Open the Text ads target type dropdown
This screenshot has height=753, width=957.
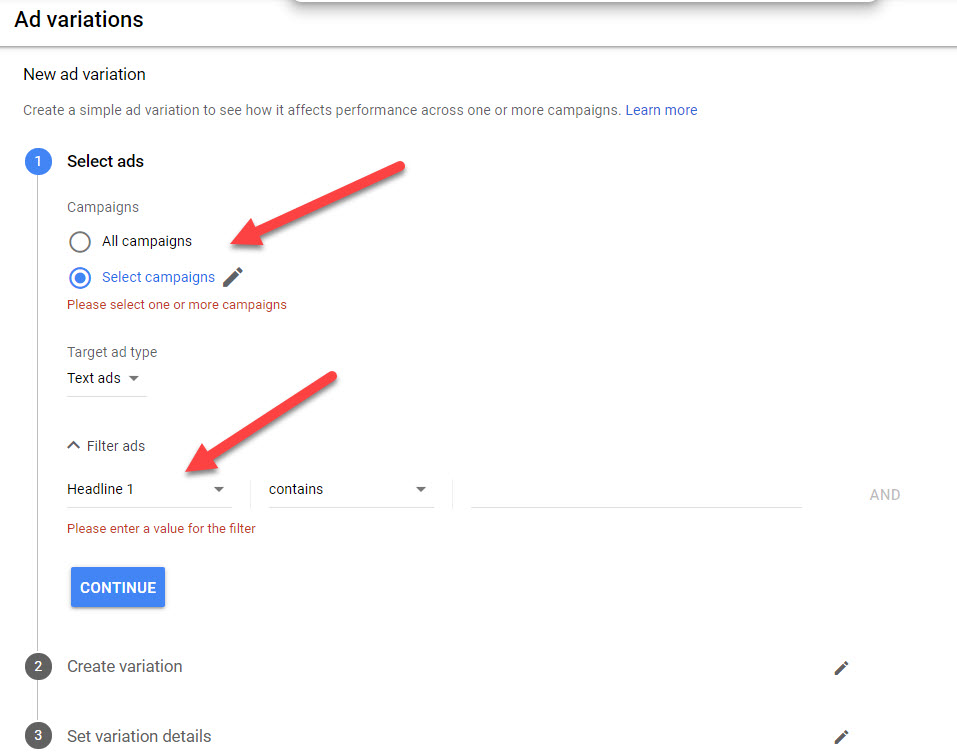coord(104,379)
